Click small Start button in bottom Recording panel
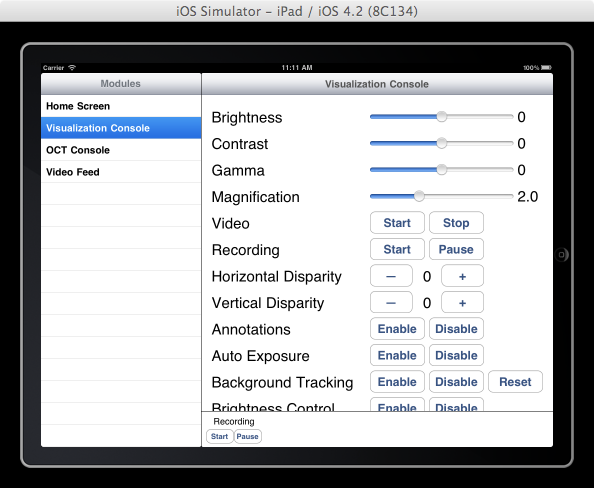Screen dimensions: 594x488 (x=219, y=436)
